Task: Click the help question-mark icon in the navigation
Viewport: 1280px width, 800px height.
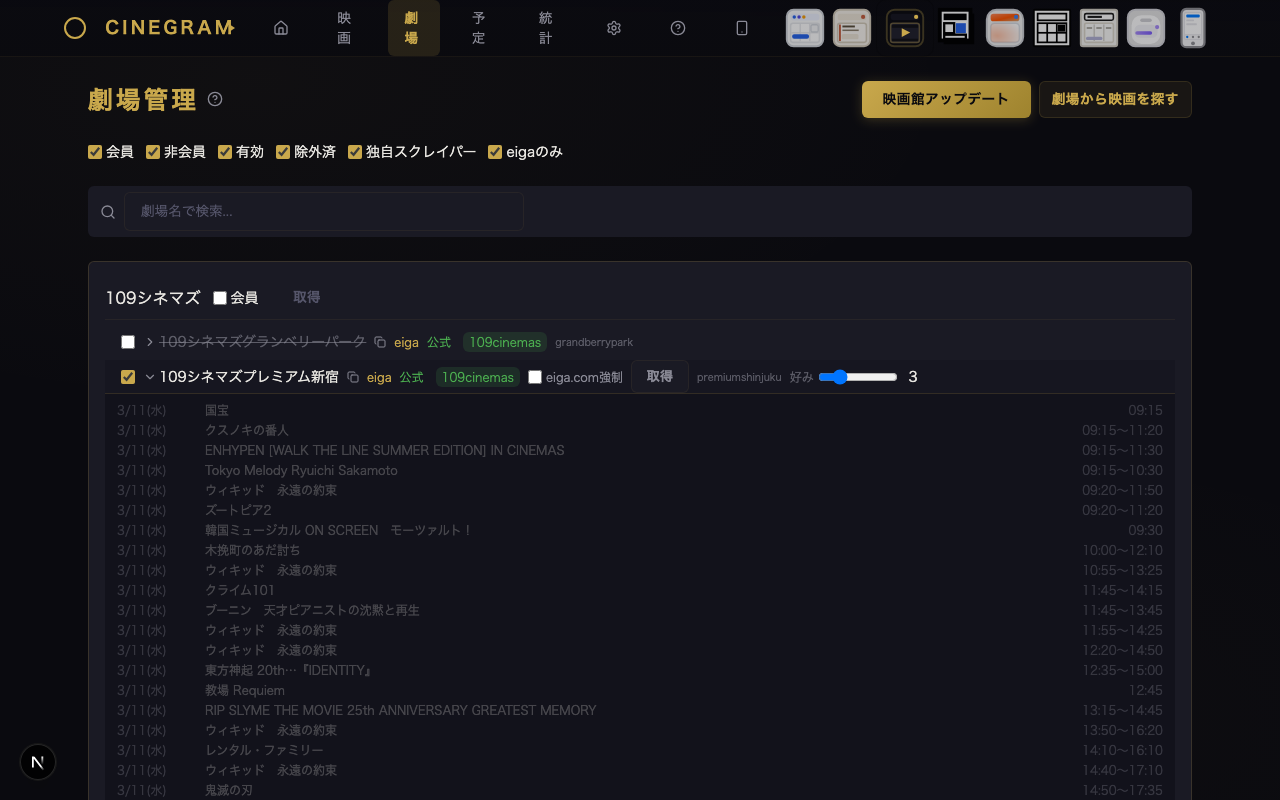Action: (x=678, y=28)
